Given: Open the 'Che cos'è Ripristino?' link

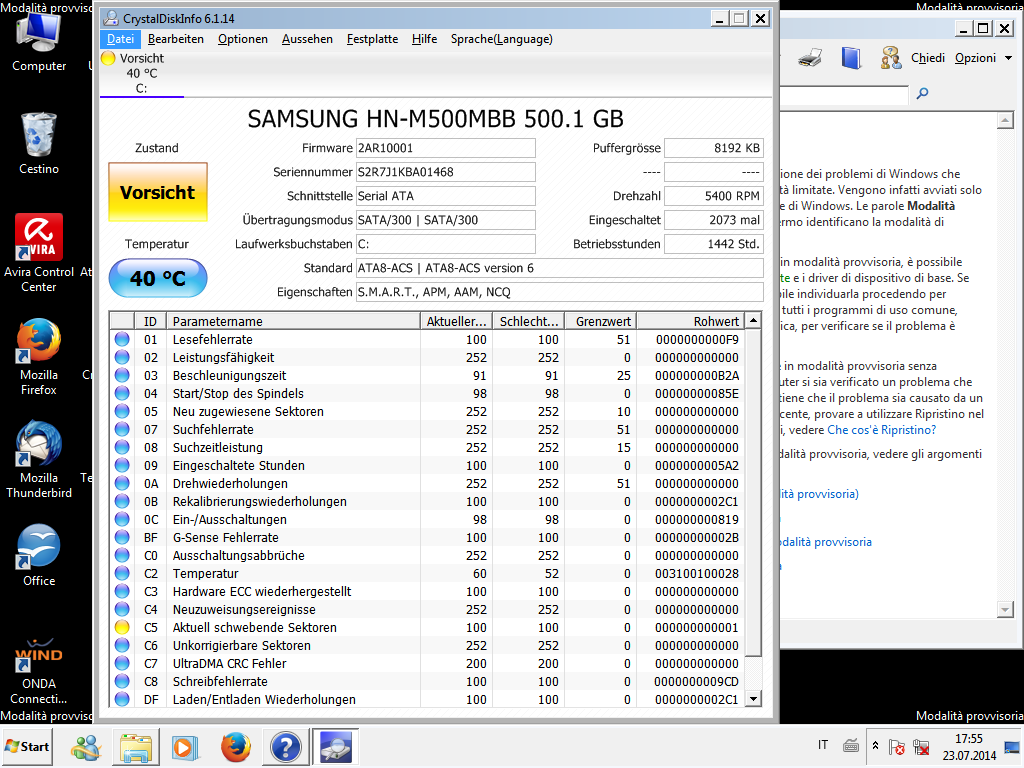Looking at the screenshot, I should point(882,430).
